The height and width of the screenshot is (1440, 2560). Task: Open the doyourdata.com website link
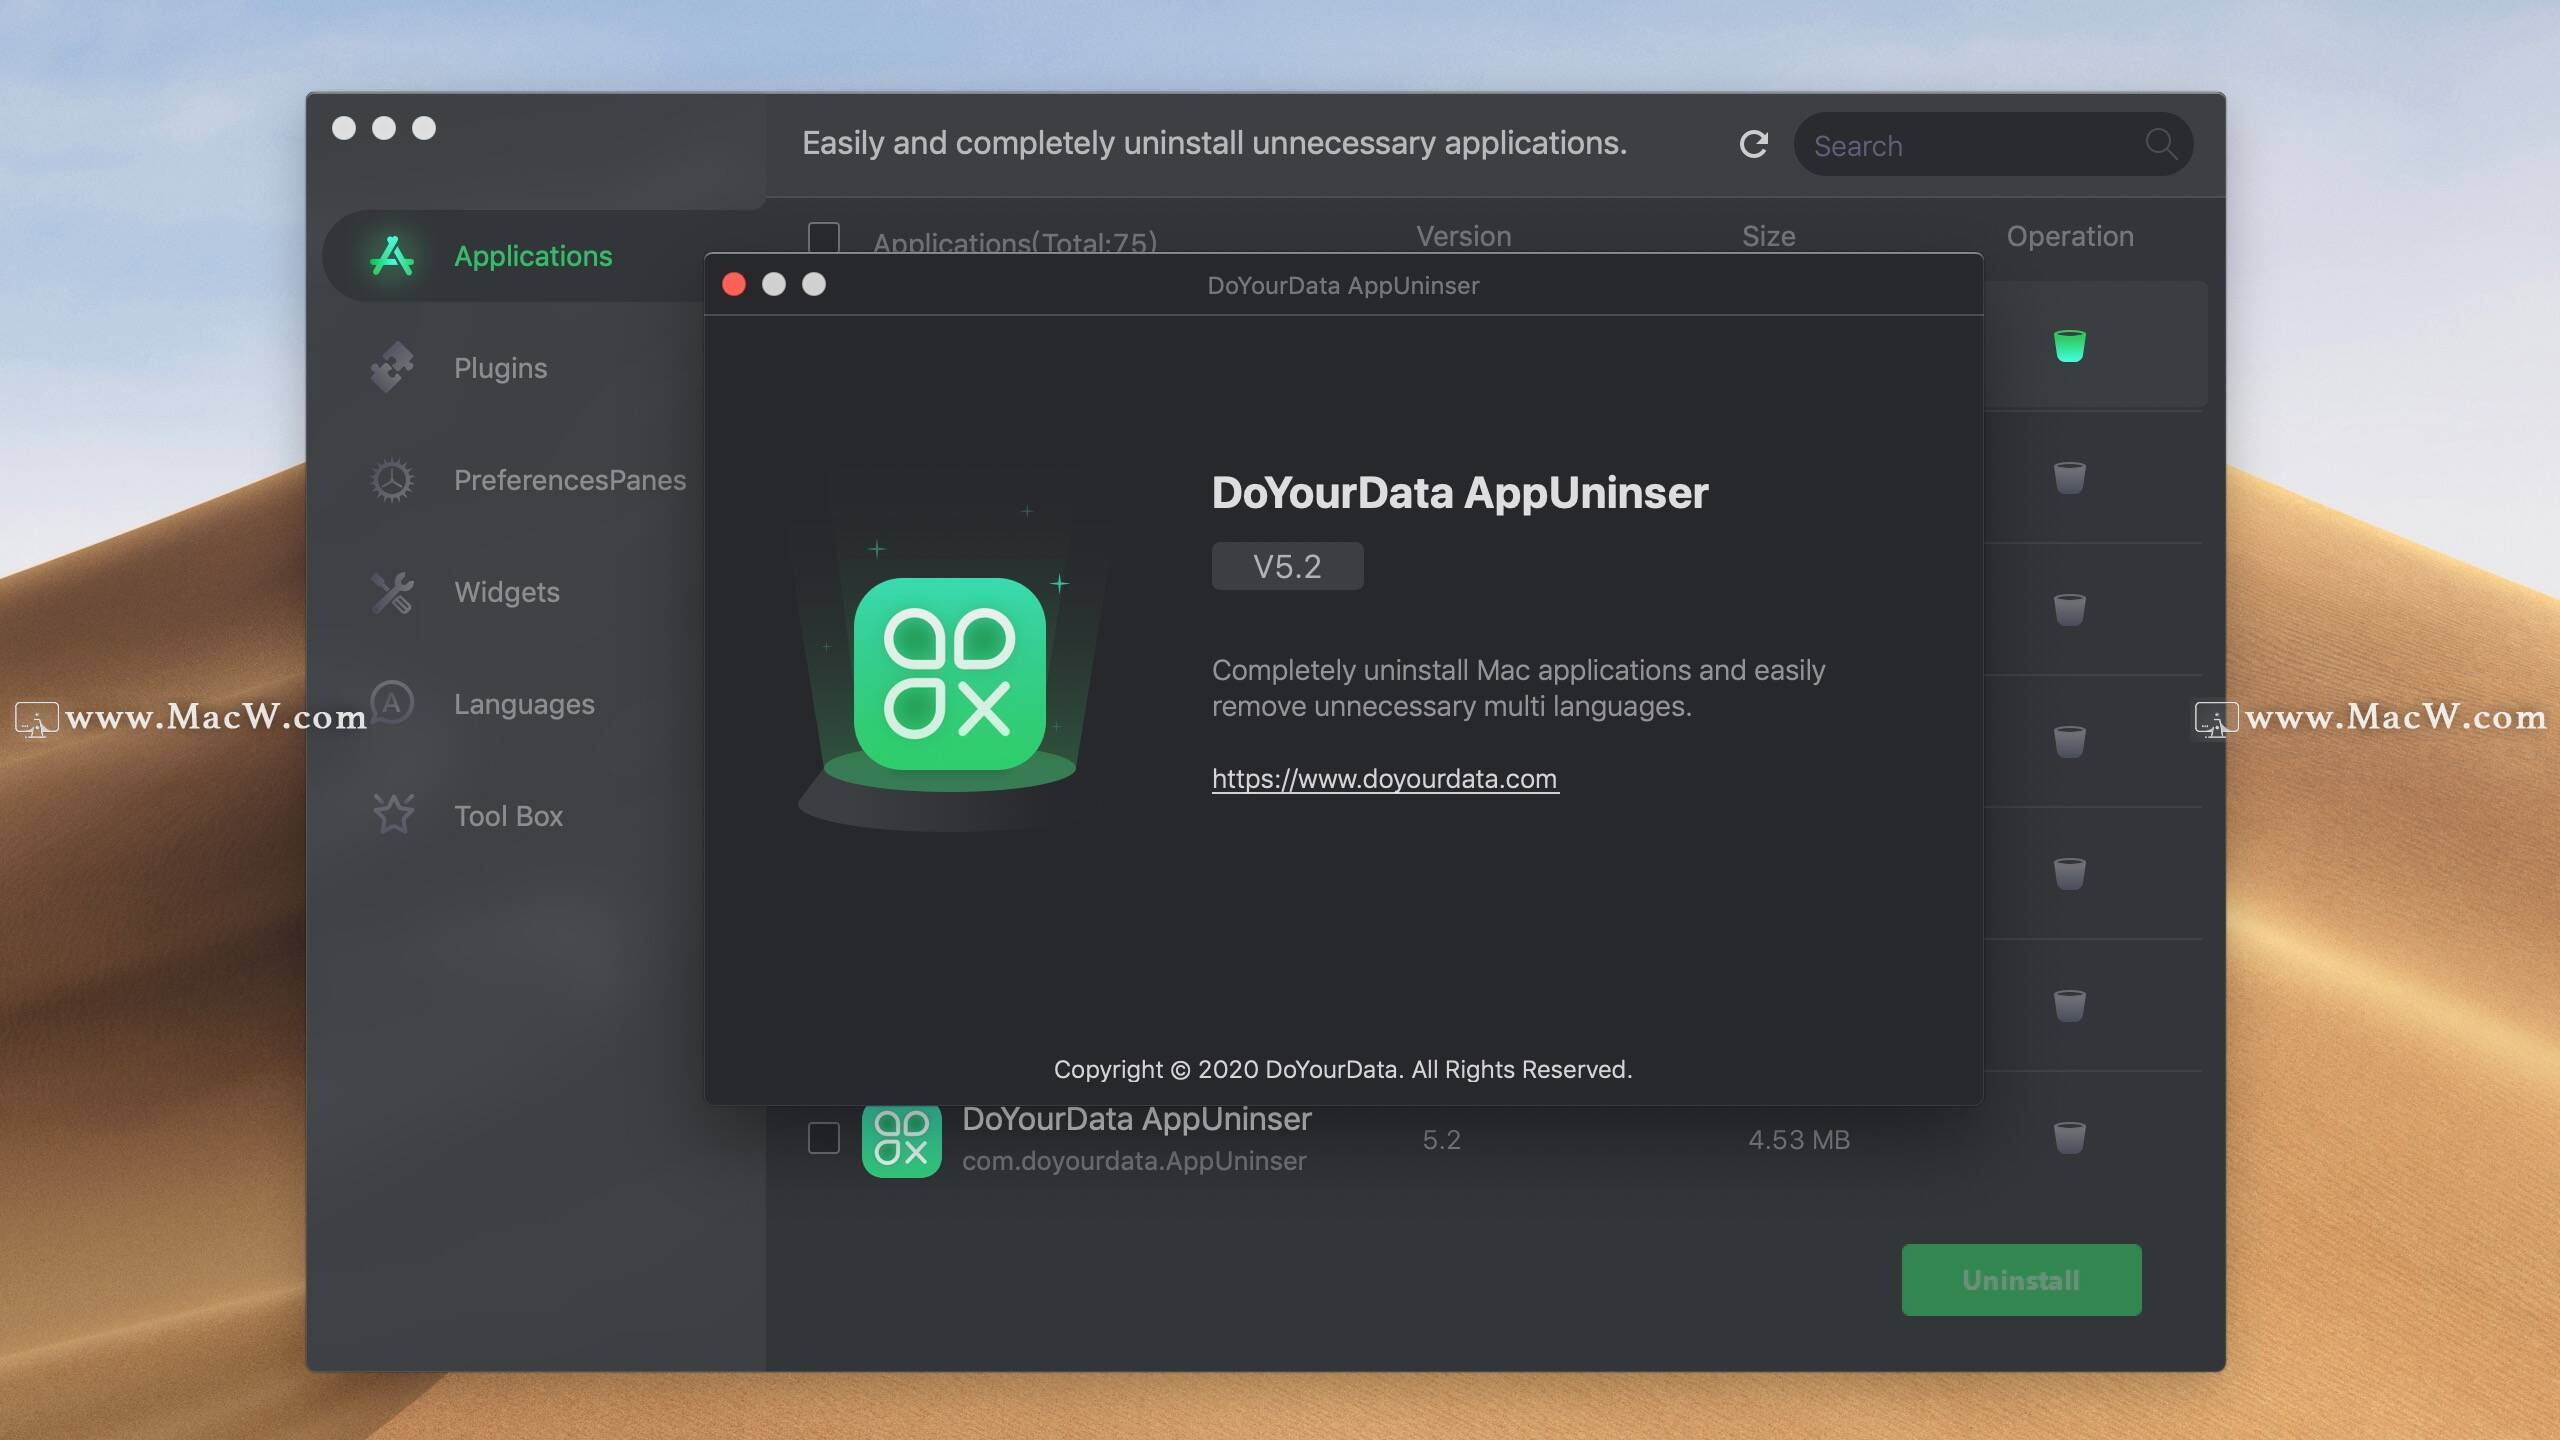1385,779
